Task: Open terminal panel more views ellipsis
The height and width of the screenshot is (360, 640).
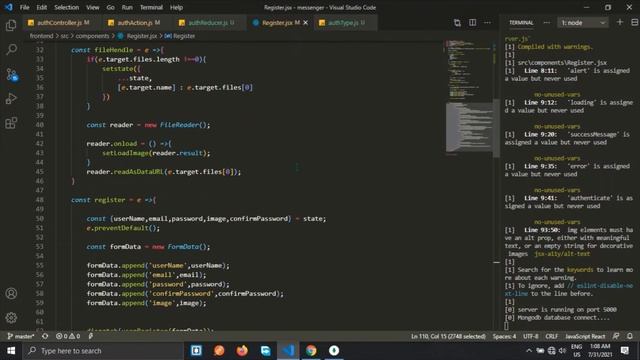Action: (547, 23)
